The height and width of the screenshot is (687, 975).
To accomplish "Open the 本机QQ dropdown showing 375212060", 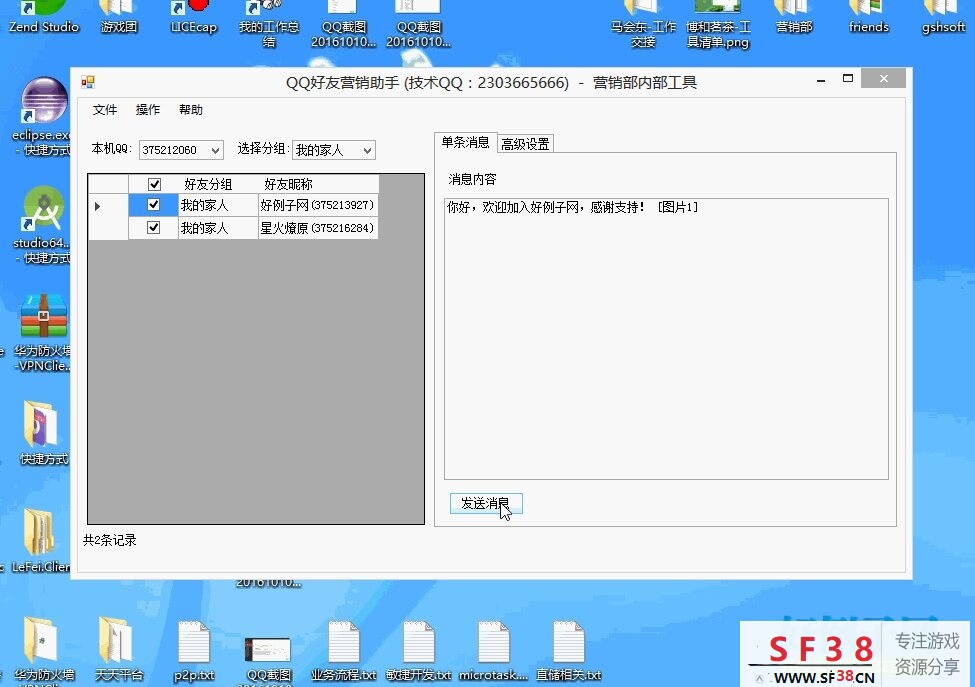I will click(x=181, y=150).
